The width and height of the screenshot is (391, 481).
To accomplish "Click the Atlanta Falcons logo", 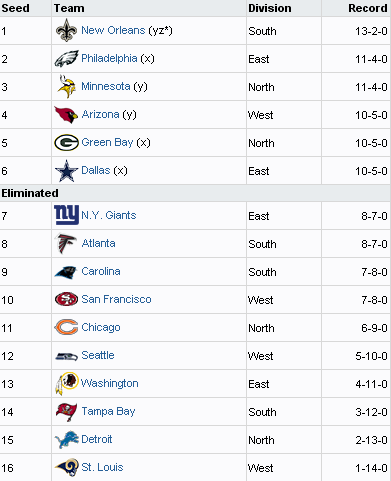I will click(66, 243).
